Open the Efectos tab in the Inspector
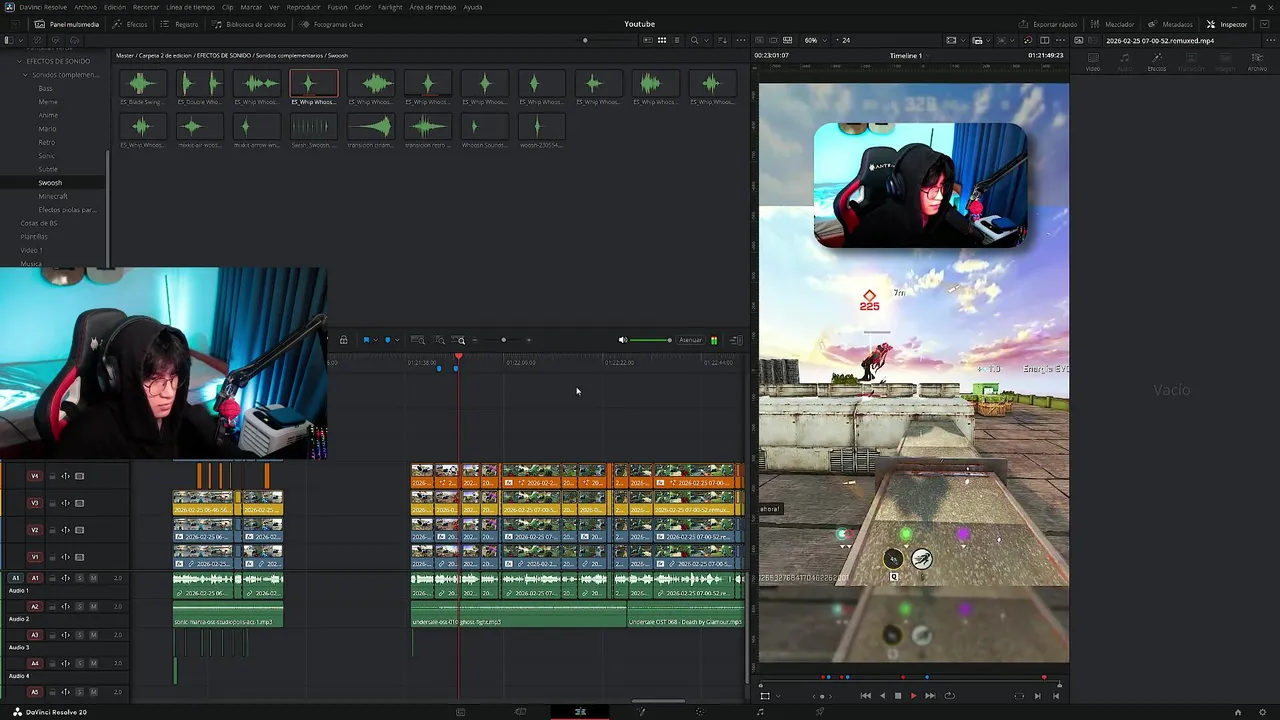1280x720 pixels. tap(1157, 62)
